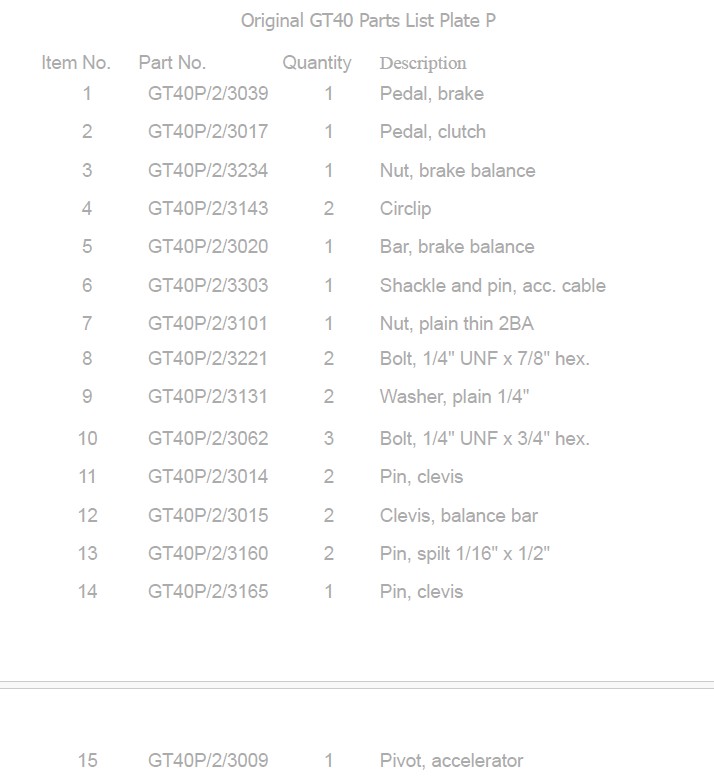Select part number GT40P/2/3234
The width and height of the screenshot is (714, 784).
[x=208, y=170]
